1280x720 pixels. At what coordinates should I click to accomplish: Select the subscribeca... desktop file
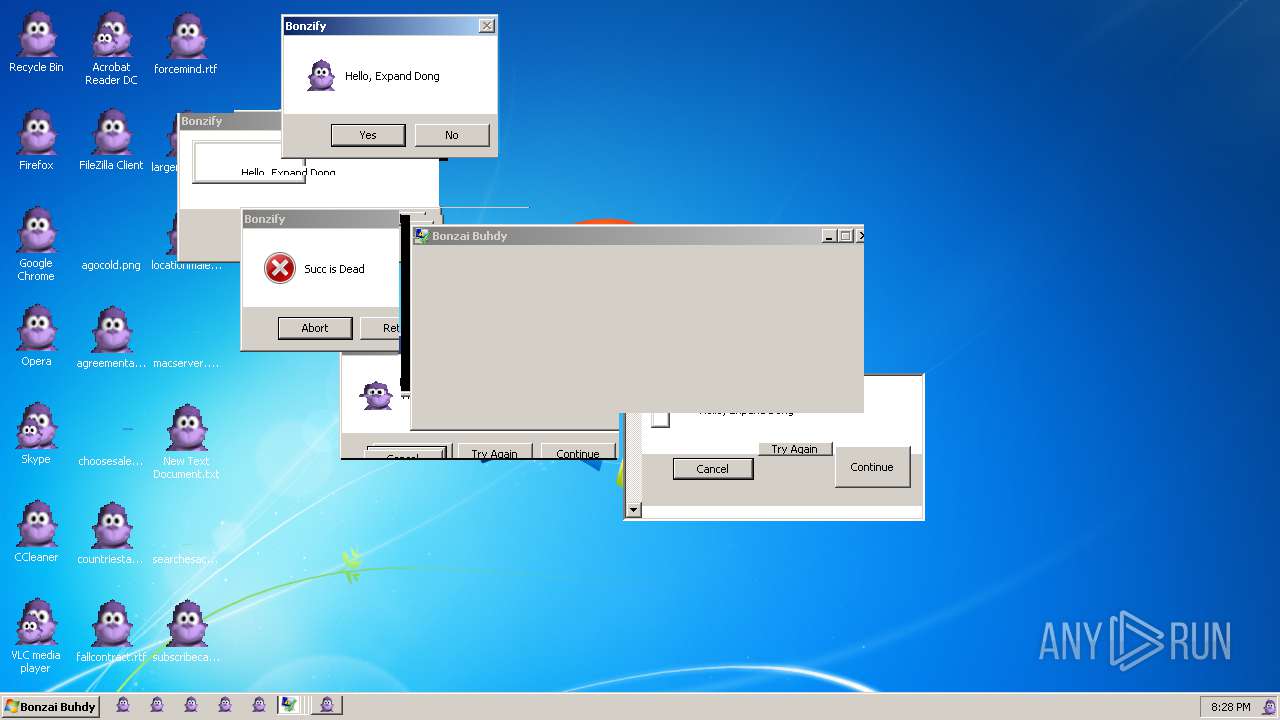186,631
